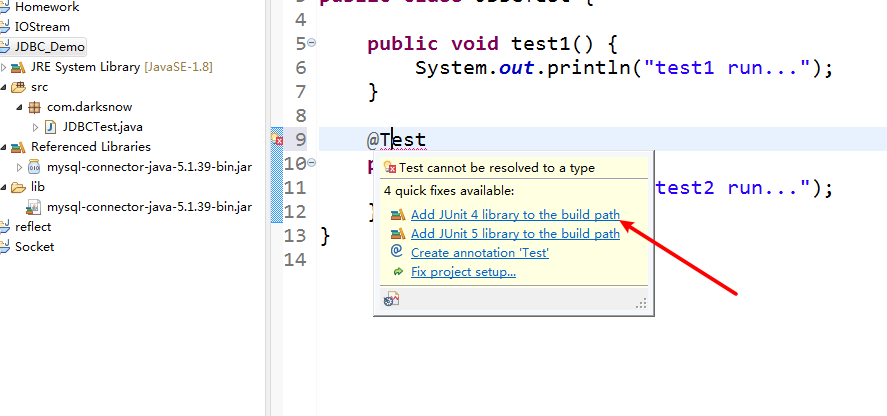Image resolution: width=887 pixels, height=416 pixels.
Task: Collapse the lib folder node
Action: pyautogui.click(x=4, y=187)
